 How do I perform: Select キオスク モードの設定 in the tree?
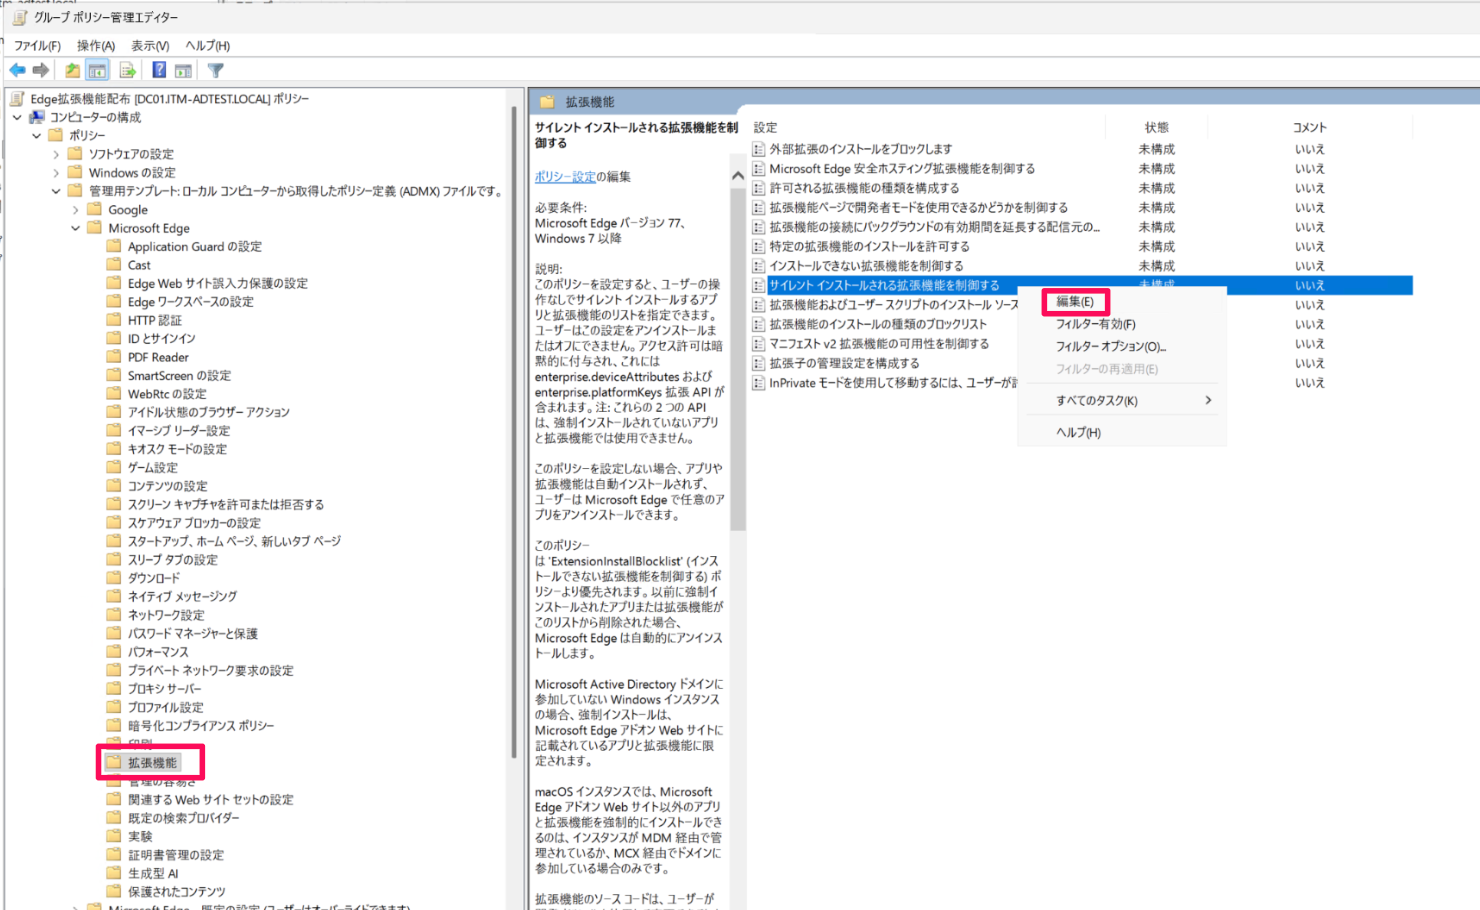coord(177,449)
